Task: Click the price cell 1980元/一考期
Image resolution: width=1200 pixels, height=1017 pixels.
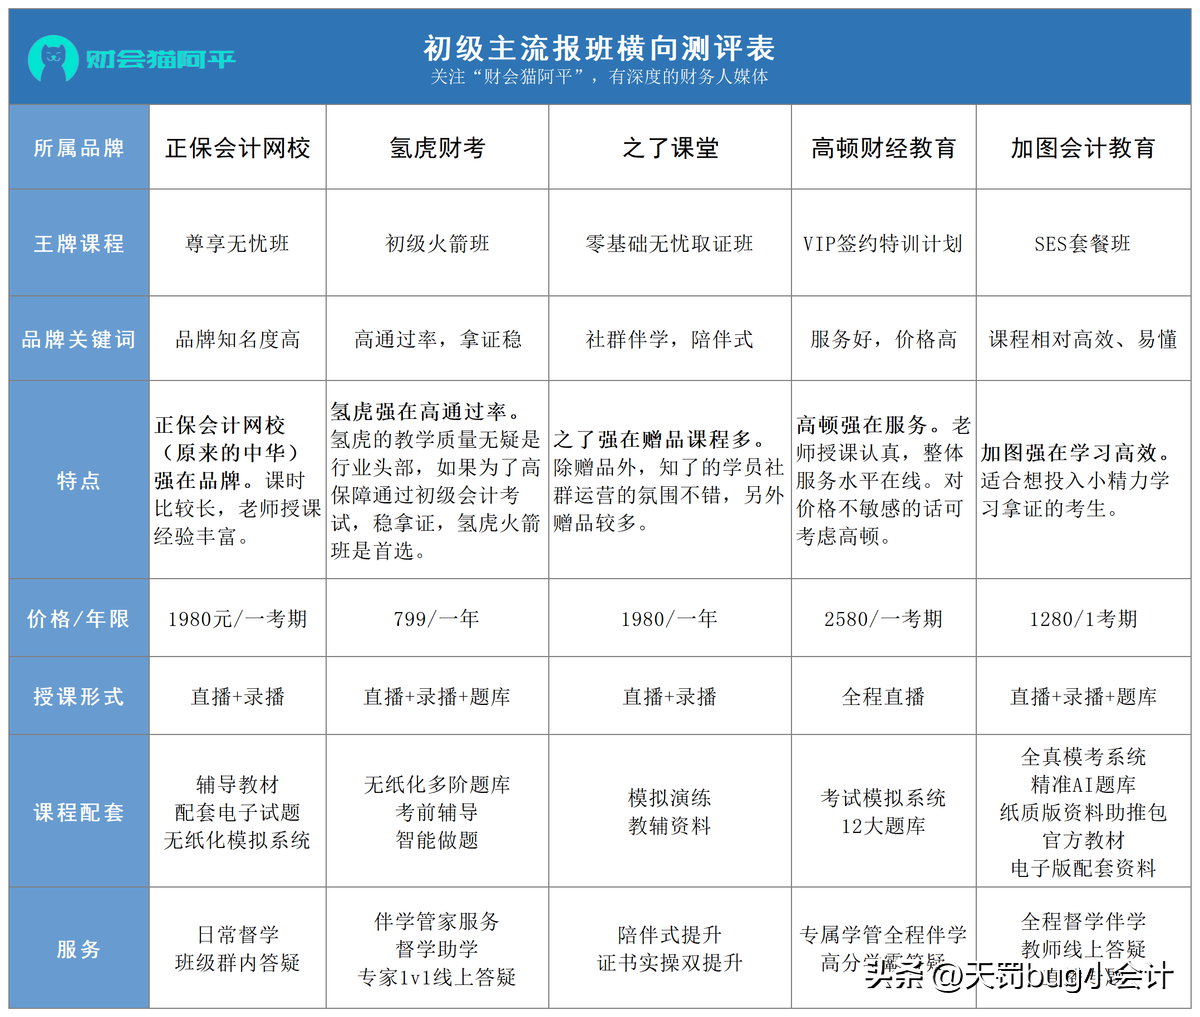Action: coord(238,619)
